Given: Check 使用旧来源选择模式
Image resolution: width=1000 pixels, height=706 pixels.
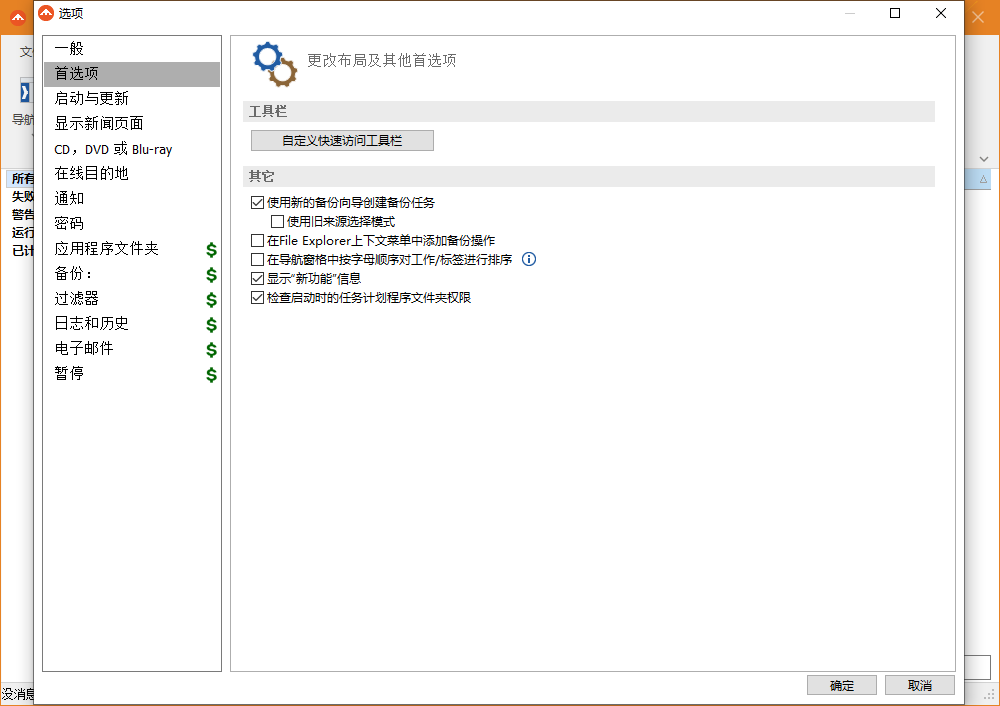Looking at the screenshot, I should pyautogui.click(x=276, y=221).
